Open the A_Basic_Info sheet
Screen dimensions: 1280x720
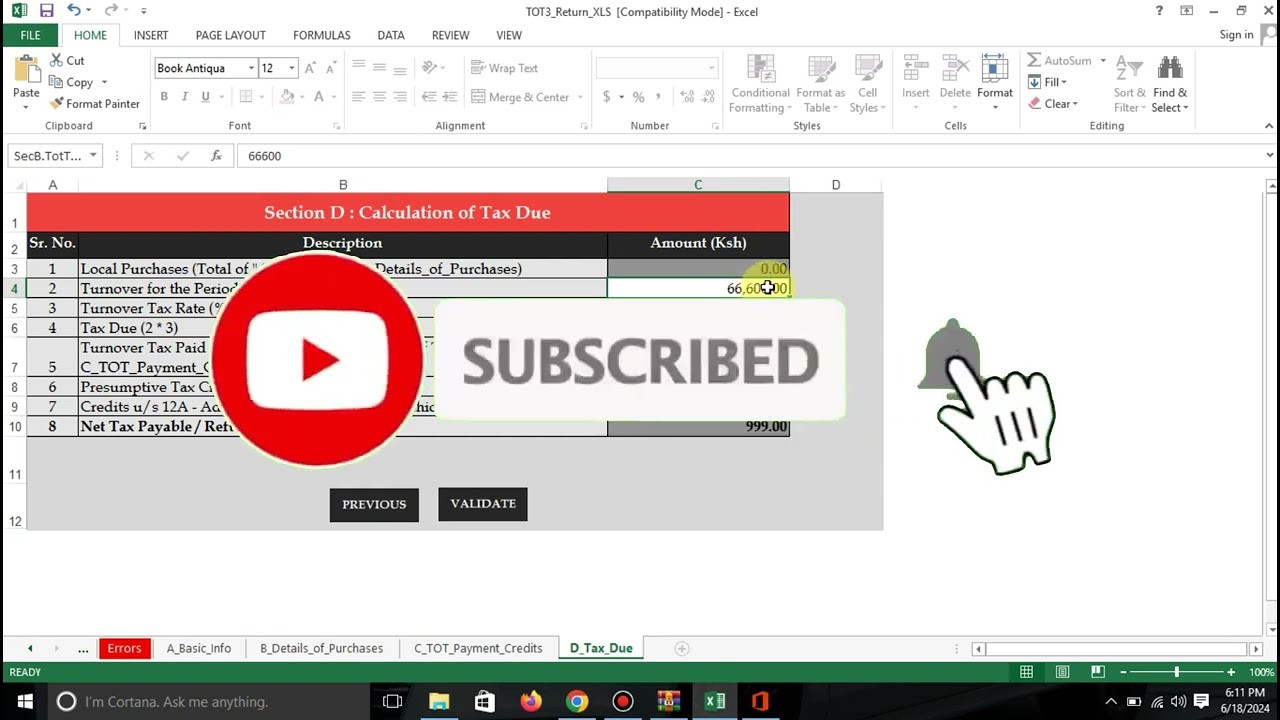coord(198,648)
